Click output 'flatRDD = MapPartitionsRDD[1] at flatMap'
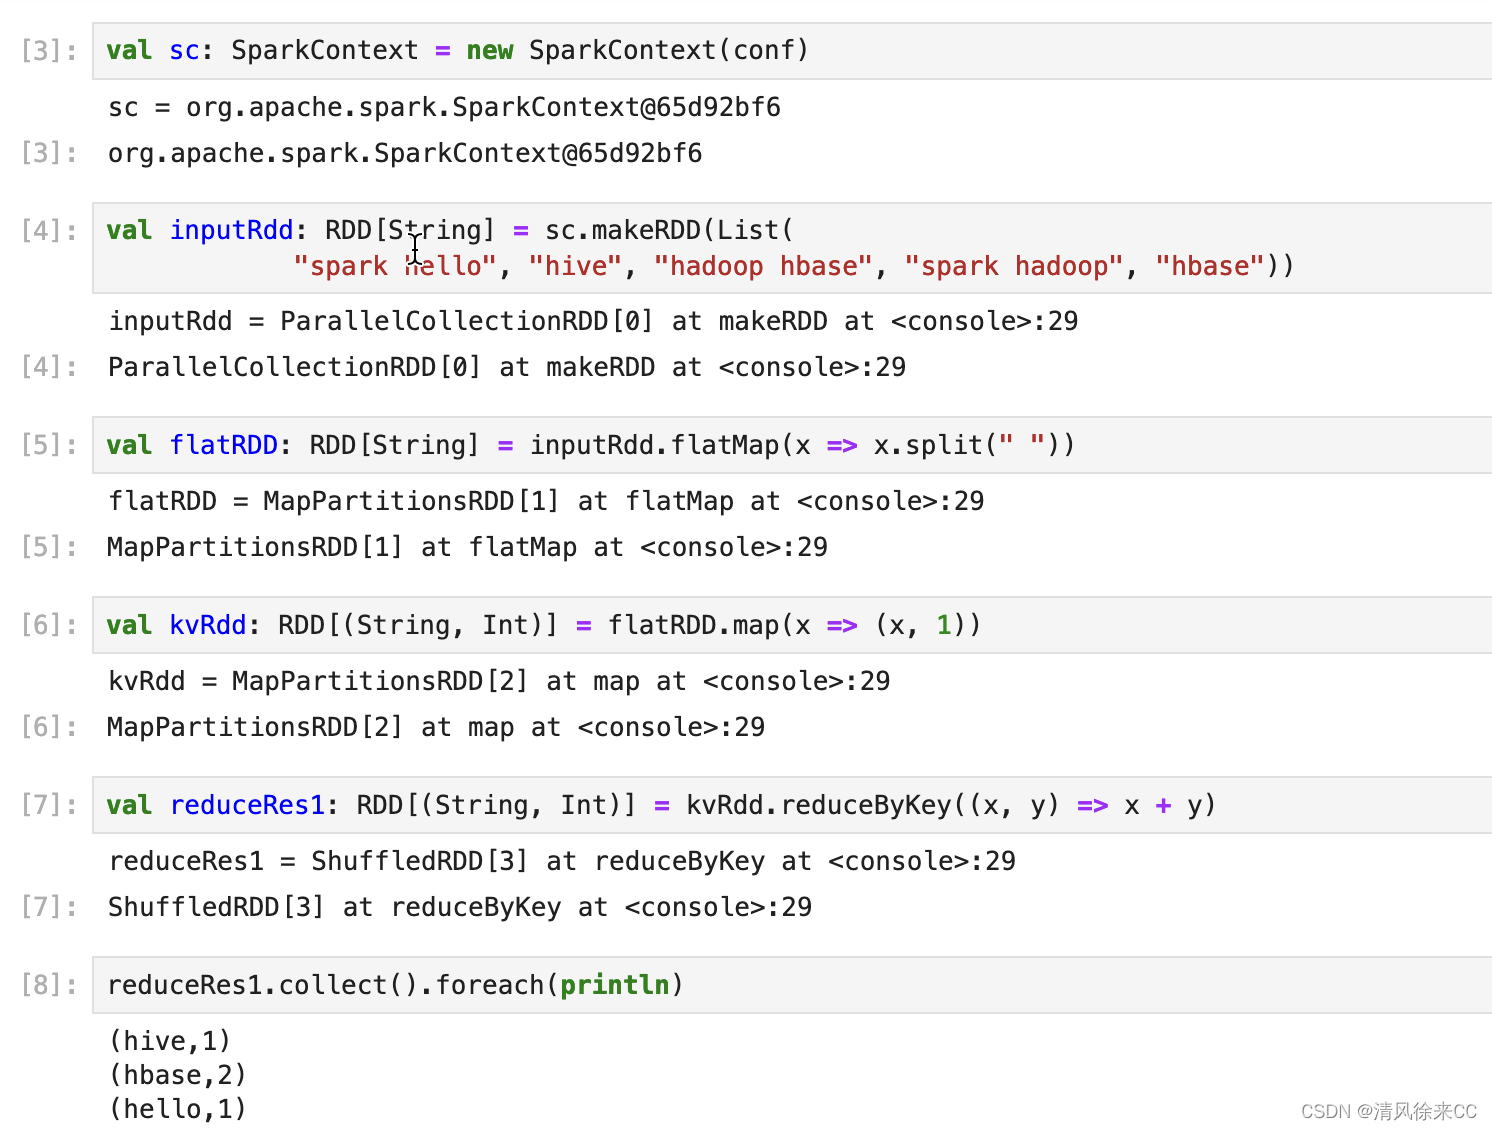This screenshot has height=1130, width=1492. click(546, 501)
